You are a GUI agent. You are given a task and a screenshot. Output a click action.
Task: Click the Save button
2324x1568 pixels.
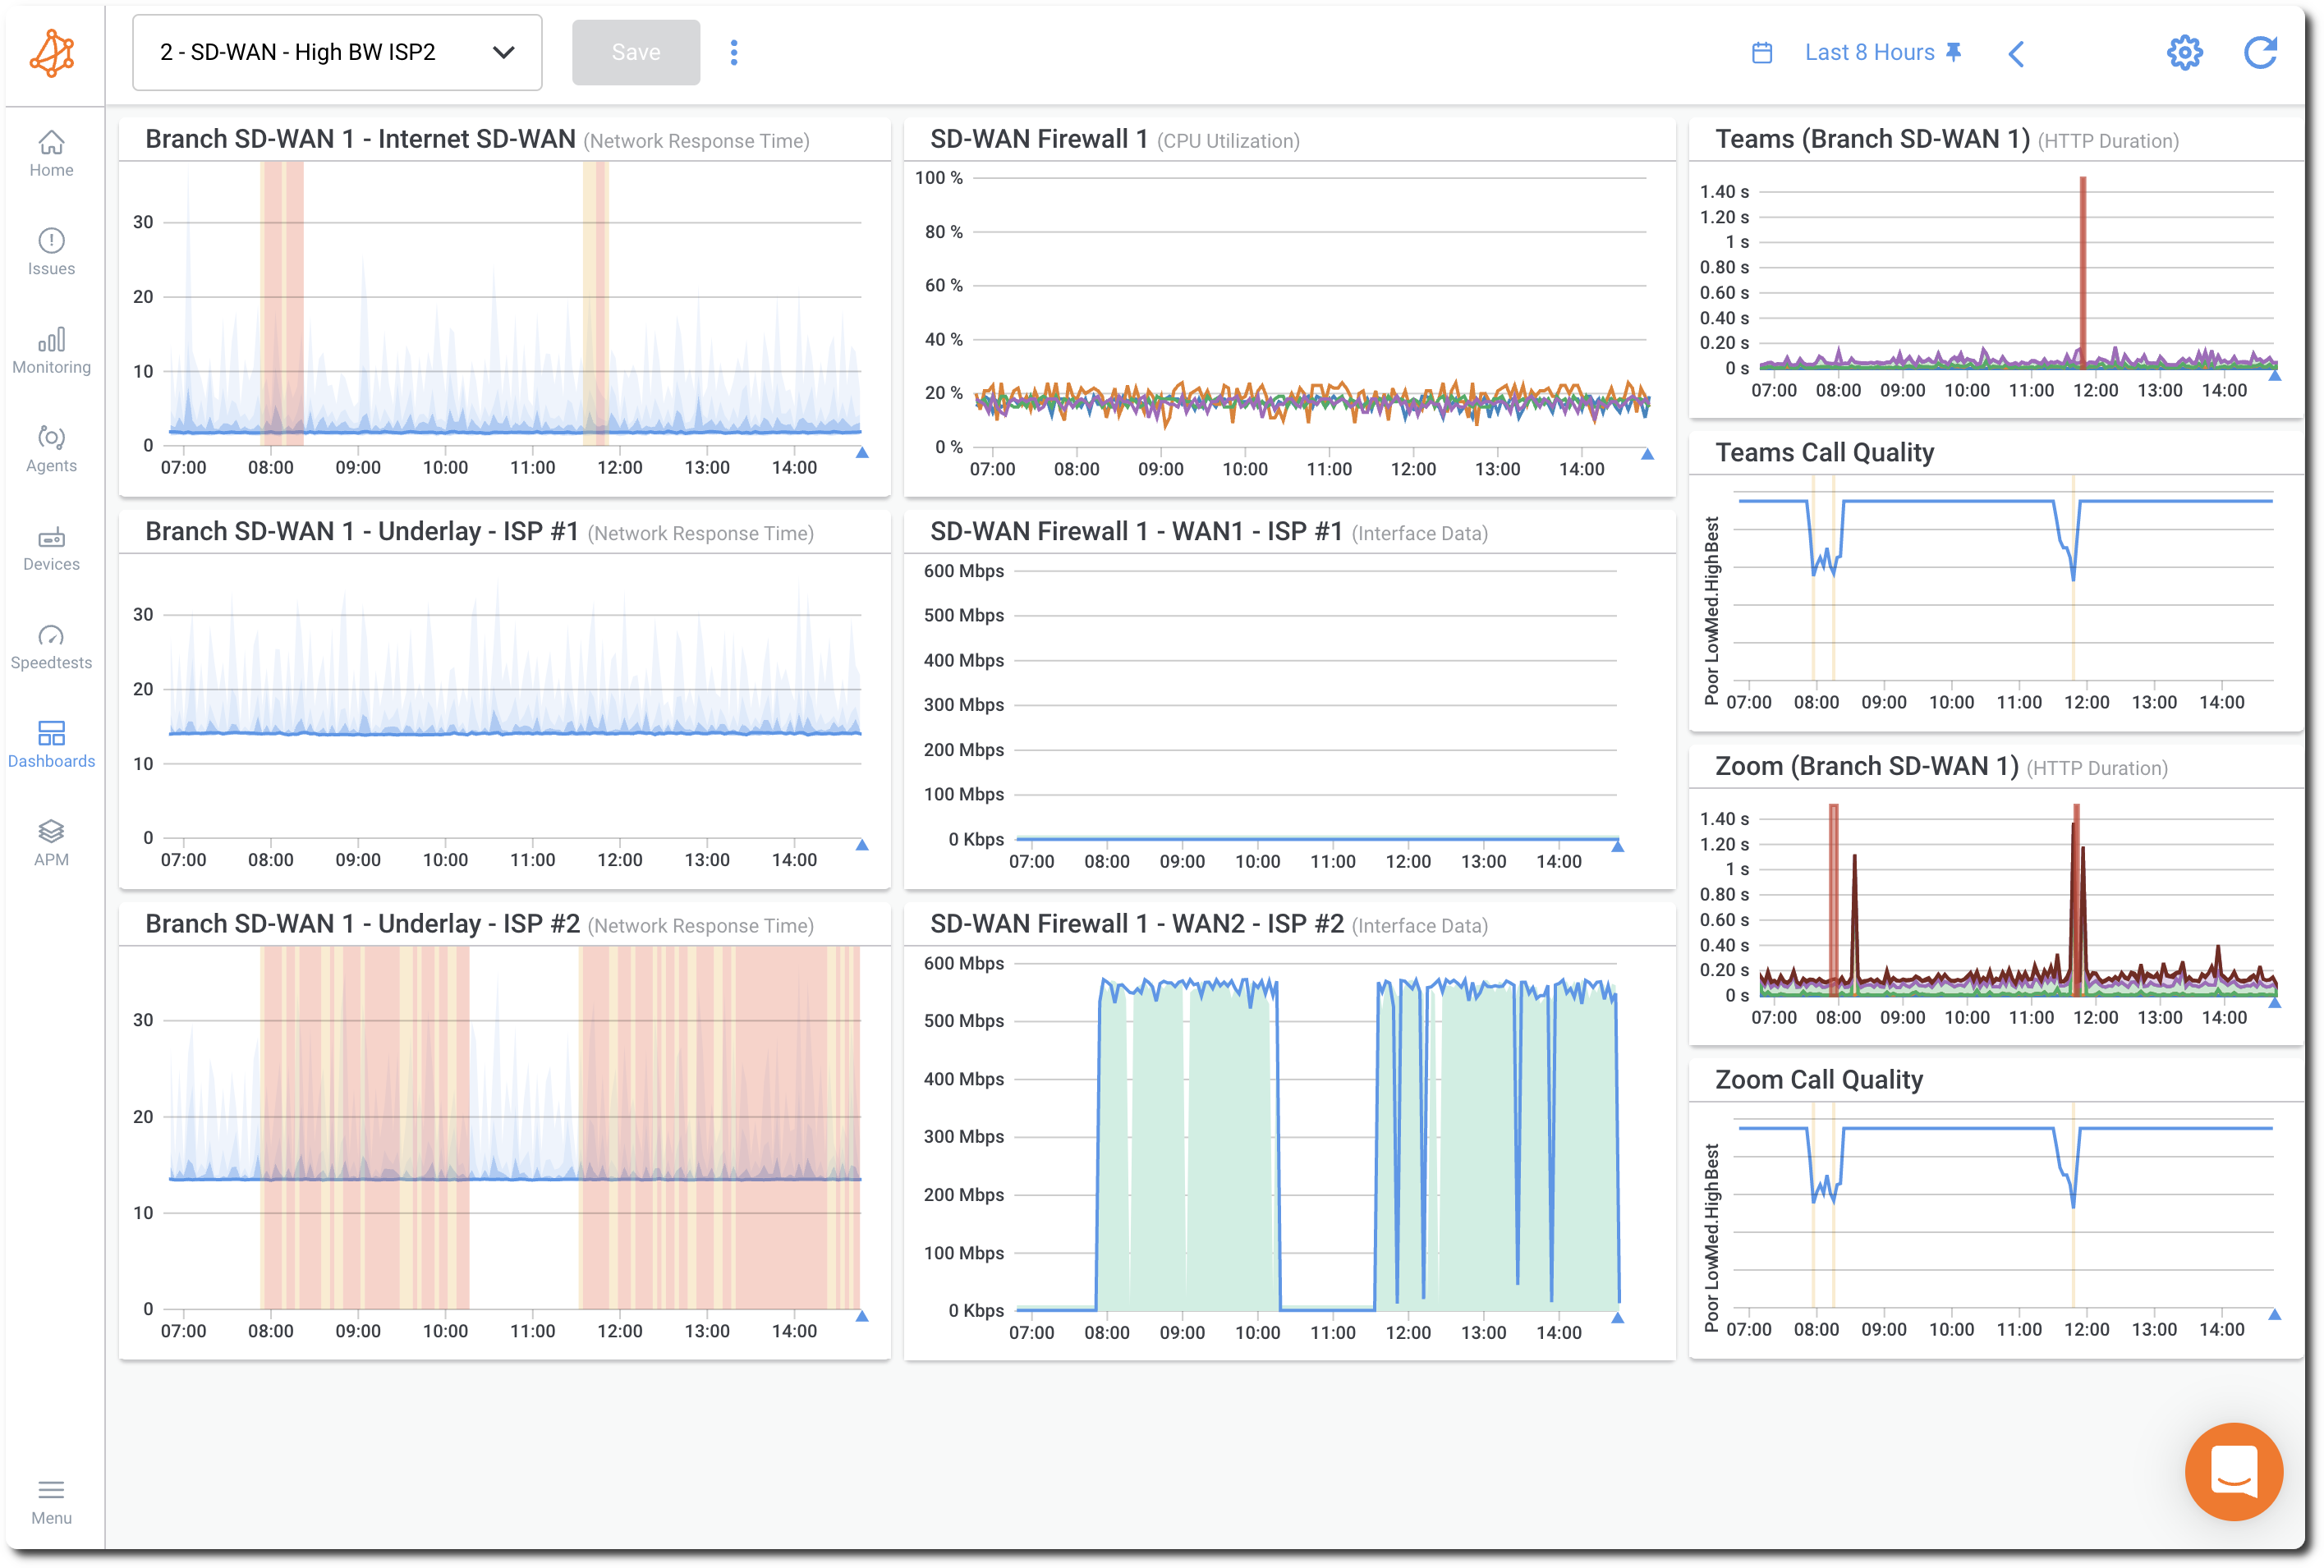635,51
